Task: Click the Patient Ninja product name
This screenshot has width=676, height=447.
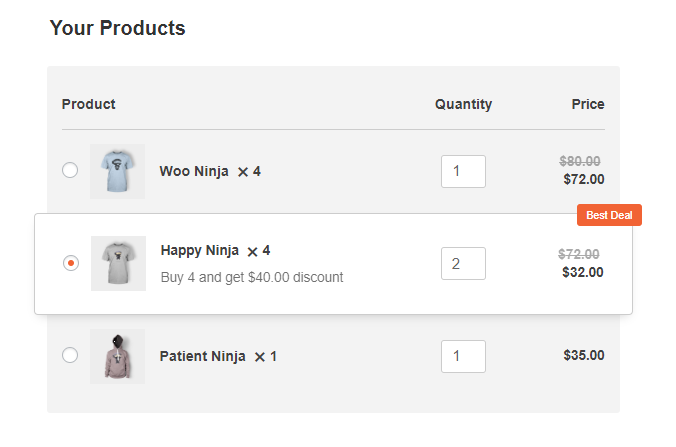Action: [202, 356]
